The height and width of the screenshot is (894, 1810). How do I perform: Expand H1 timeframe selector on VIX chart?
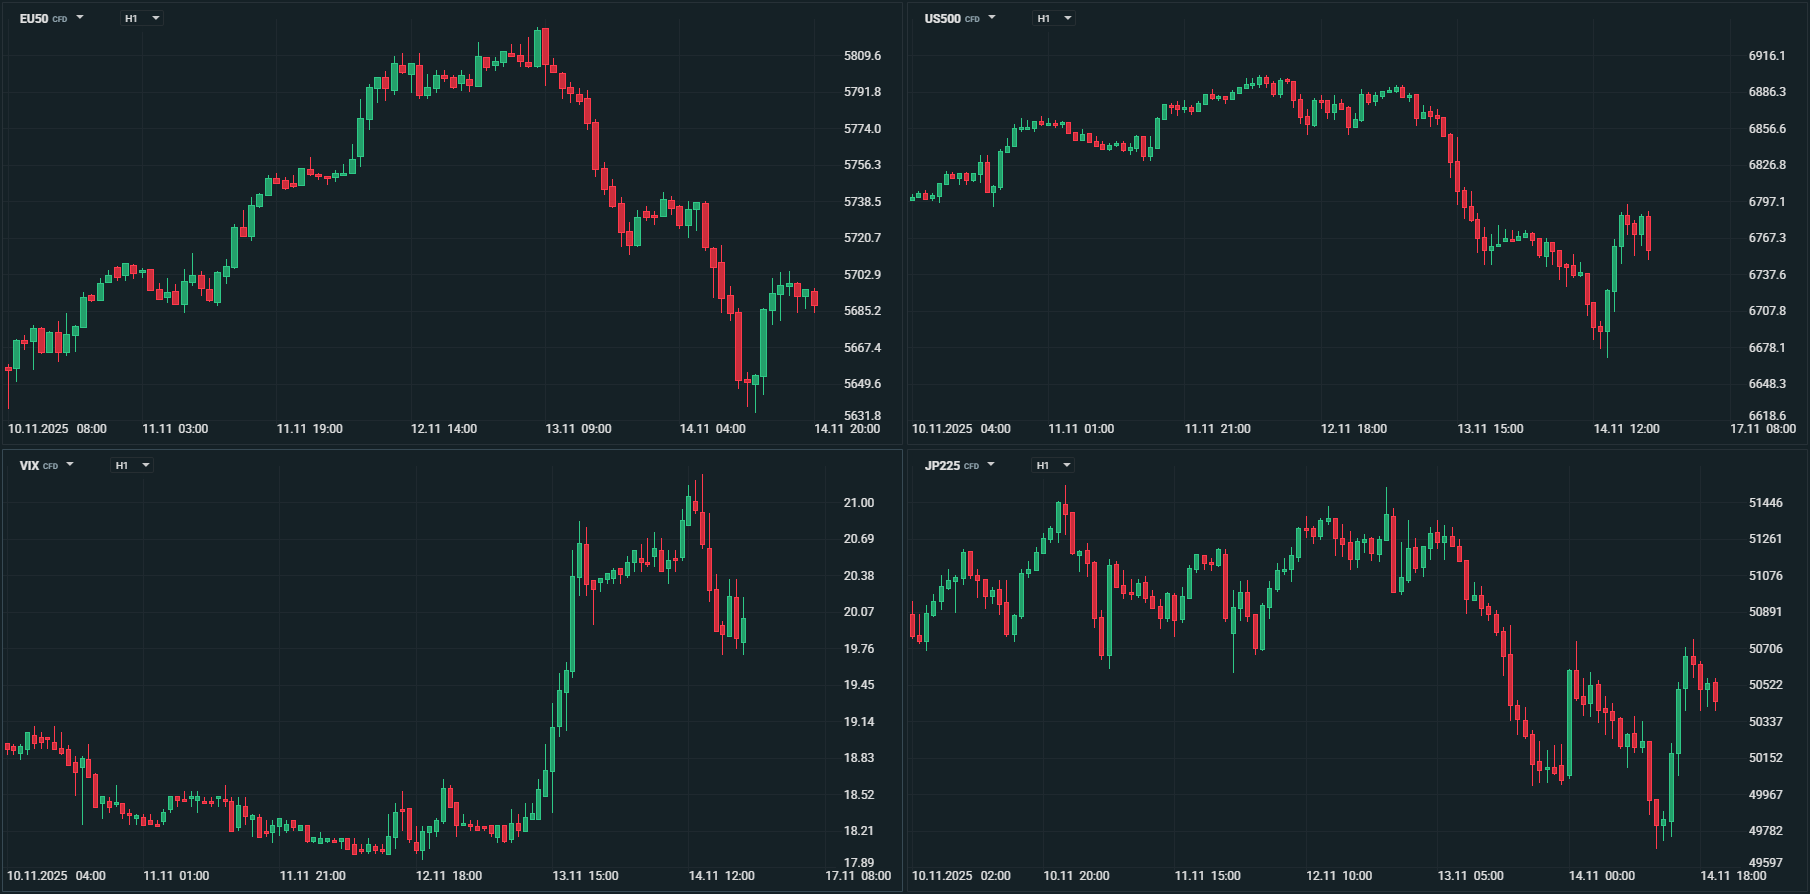pos(132,465)
